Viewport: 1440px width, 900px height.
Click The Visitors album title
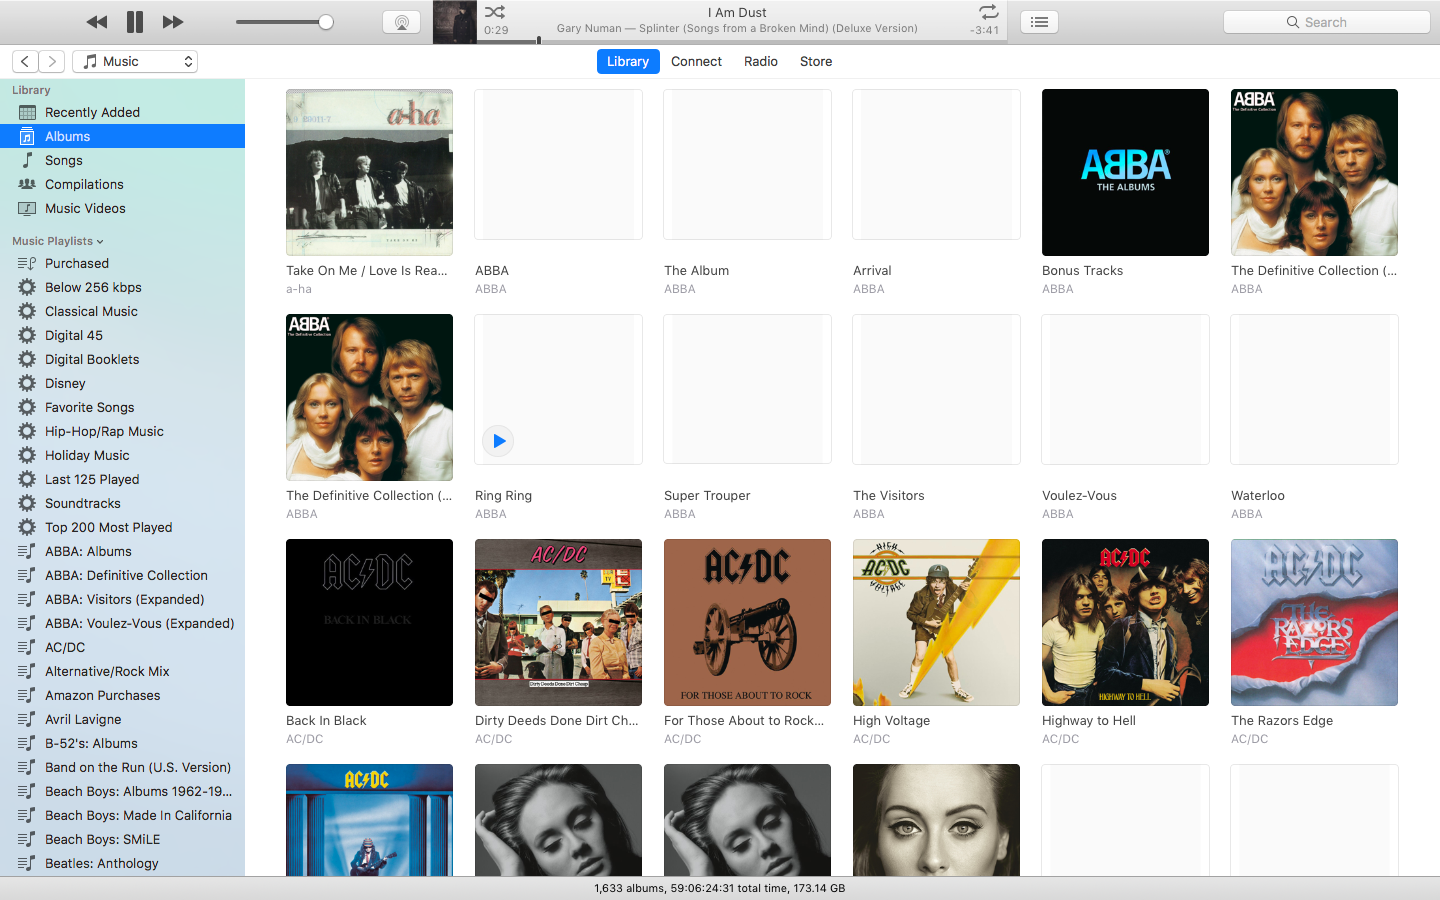point(889,496)
